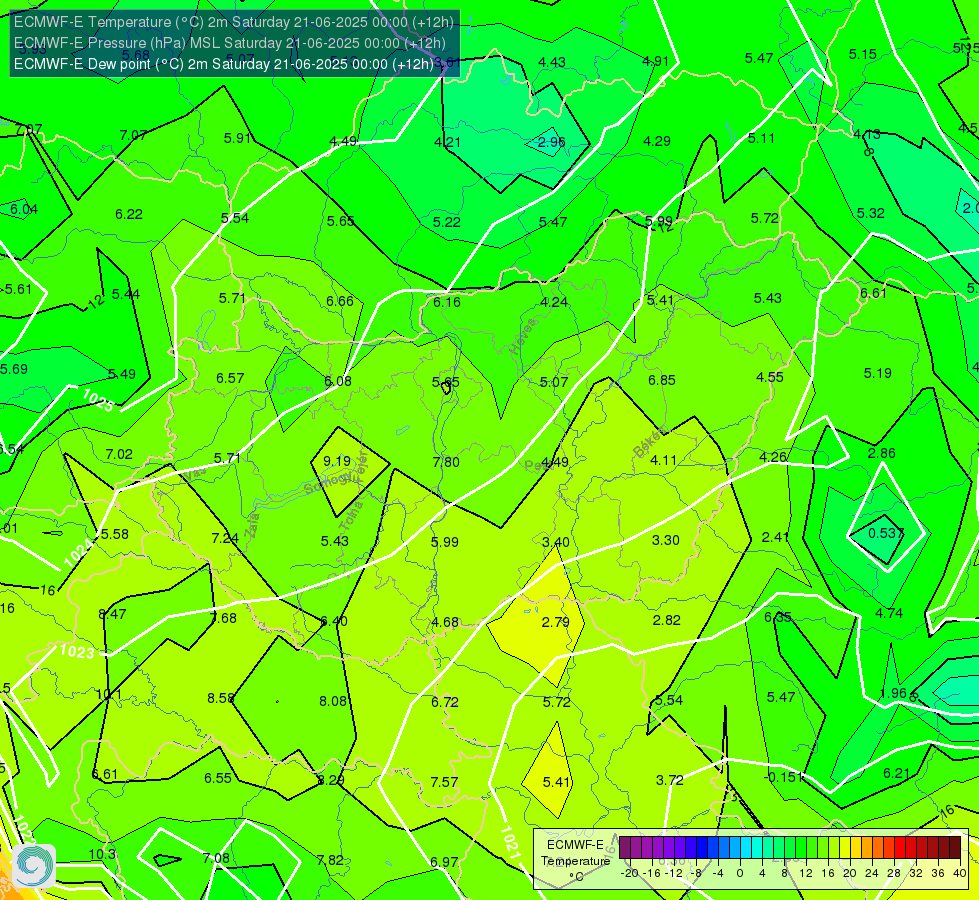
Task: Click the map value 7.57
Action: [x=443, y=782]
